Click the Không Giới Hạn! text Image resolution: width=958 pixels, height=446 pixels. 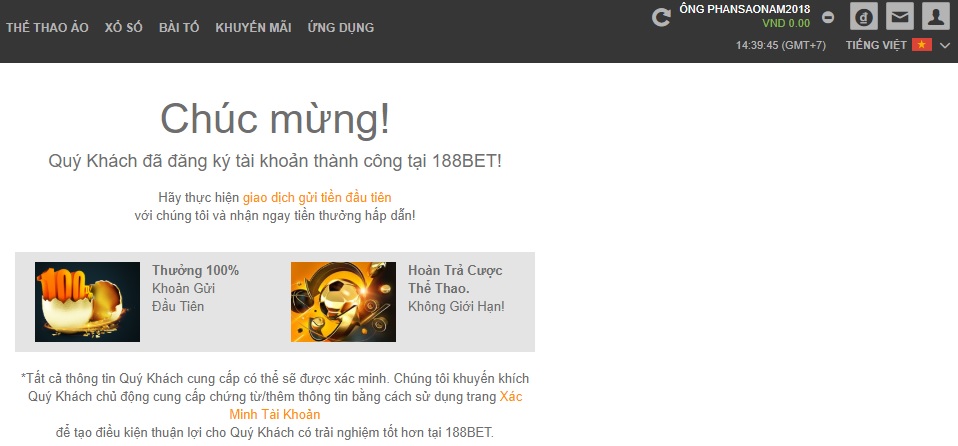(x=456, y=307)
